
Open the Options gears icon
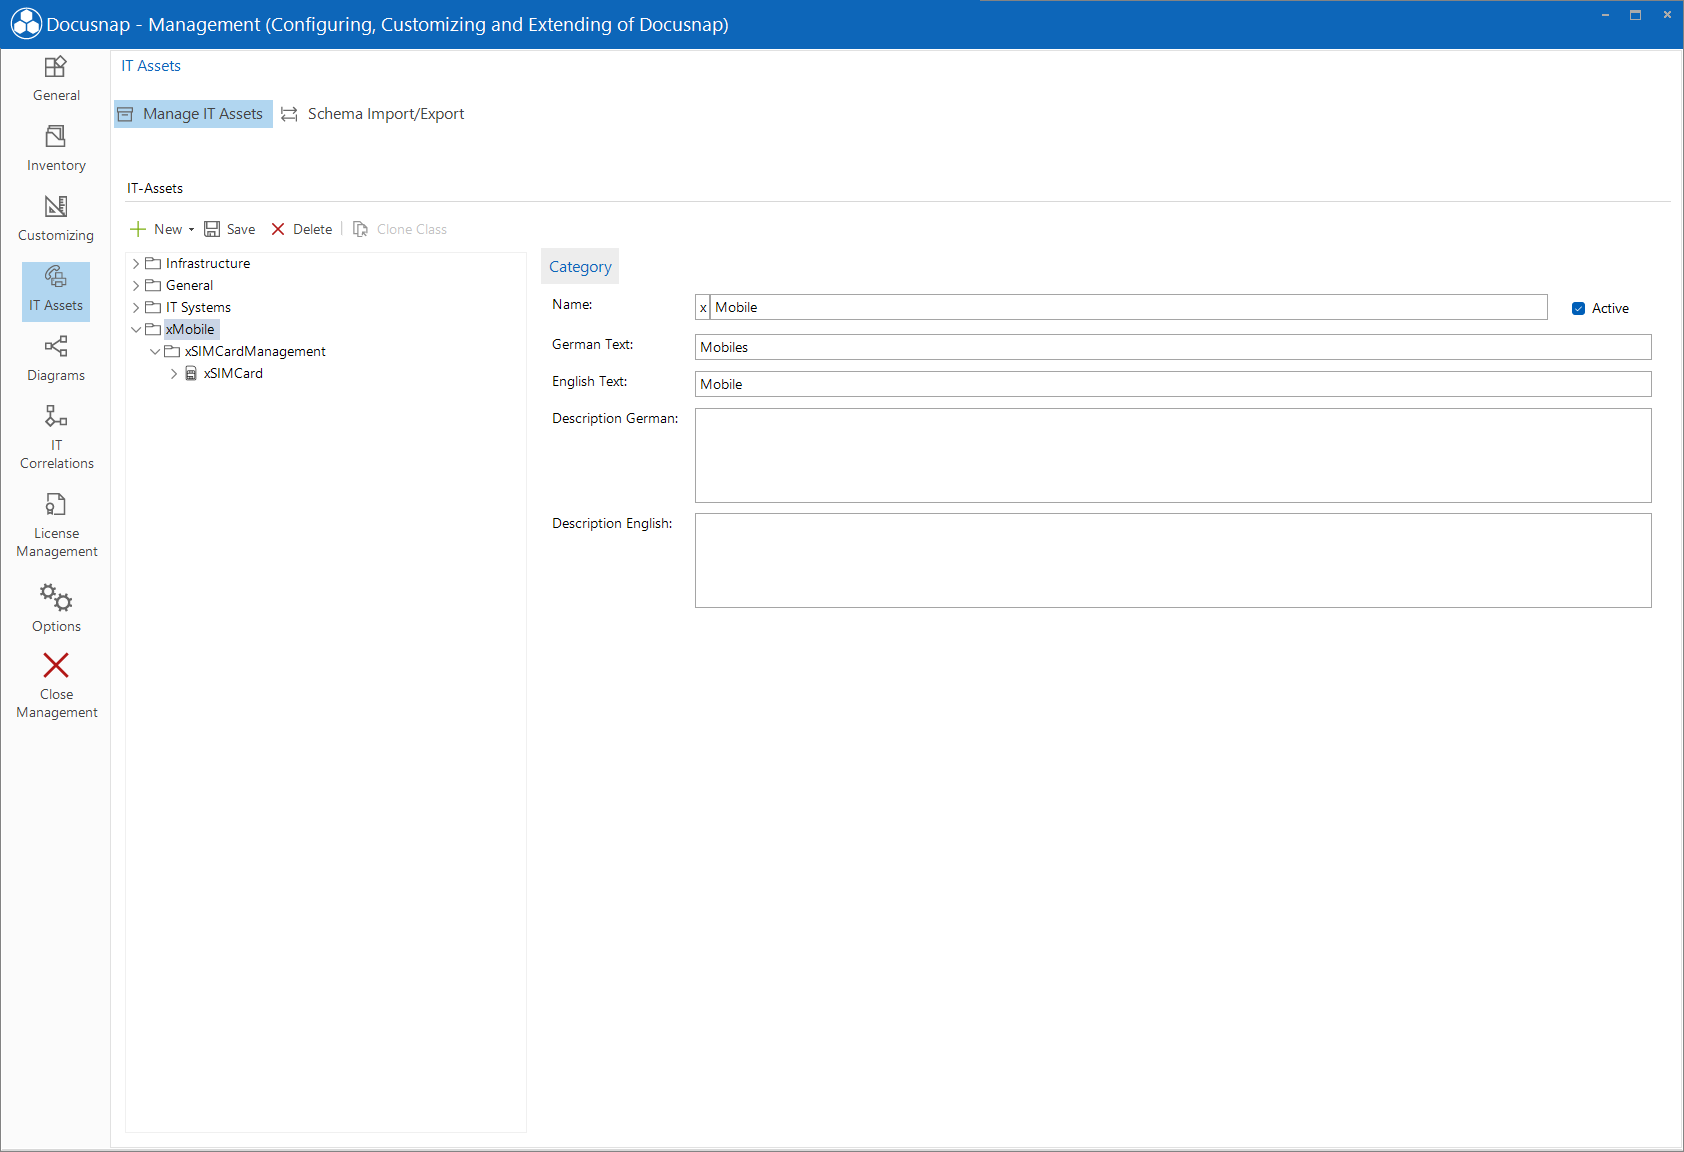pos(56,597)
